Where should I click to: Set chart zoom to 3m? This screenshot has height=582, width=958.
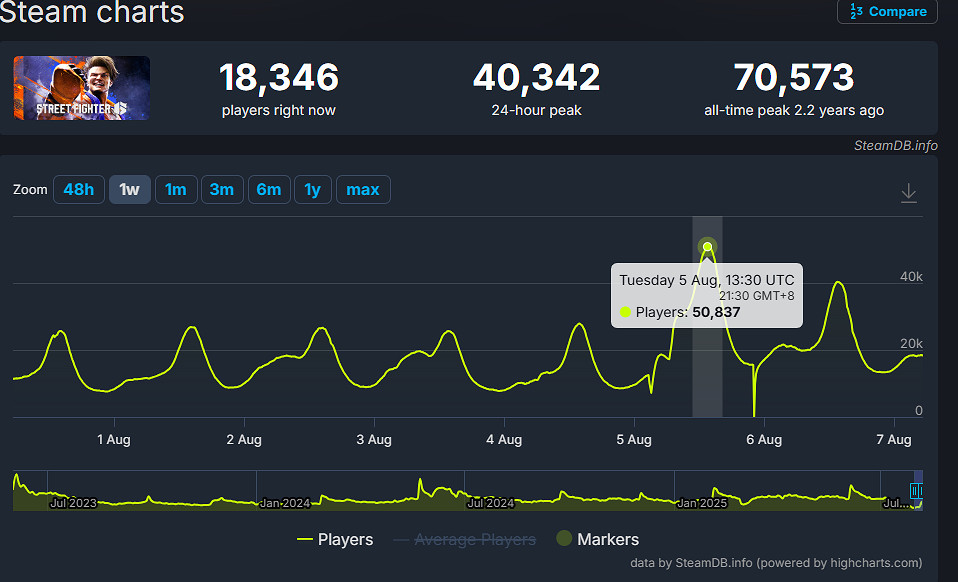coord(222,189)
